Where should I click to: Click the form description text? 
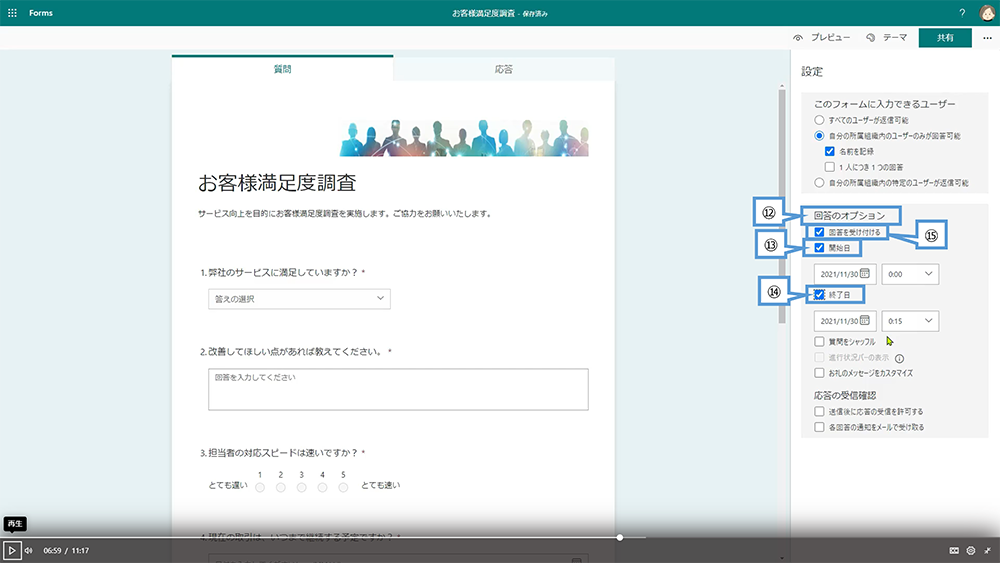pos(345,214)
